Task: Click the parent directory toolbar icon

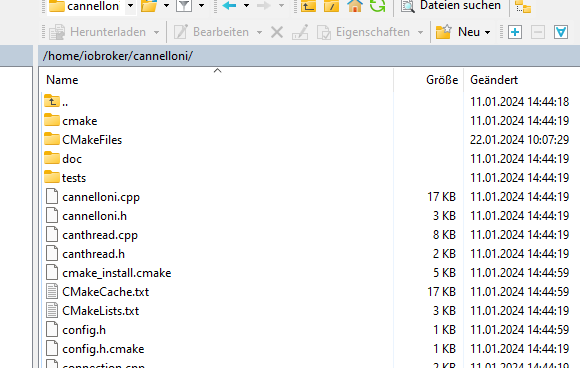Action: (308, 6)
